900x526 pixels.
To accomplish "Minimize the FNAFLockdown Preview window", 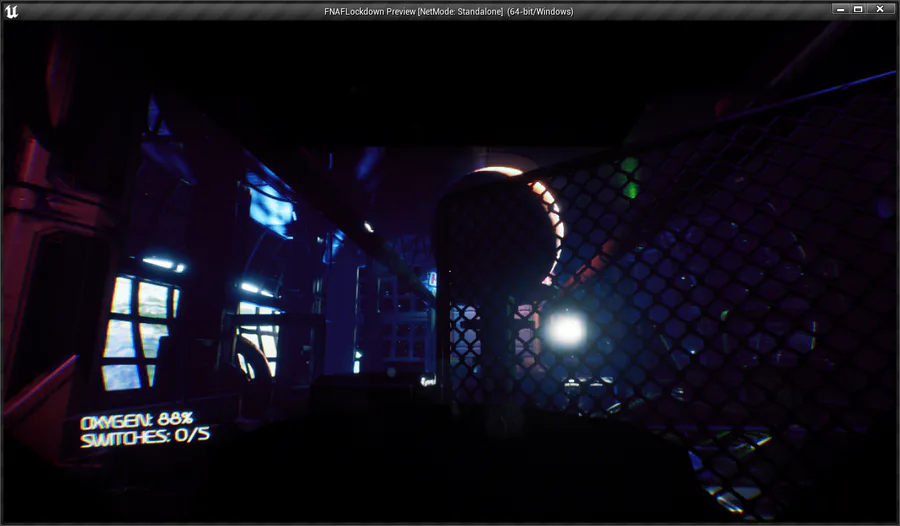I will pyautogui.click(x=841, y=9).
